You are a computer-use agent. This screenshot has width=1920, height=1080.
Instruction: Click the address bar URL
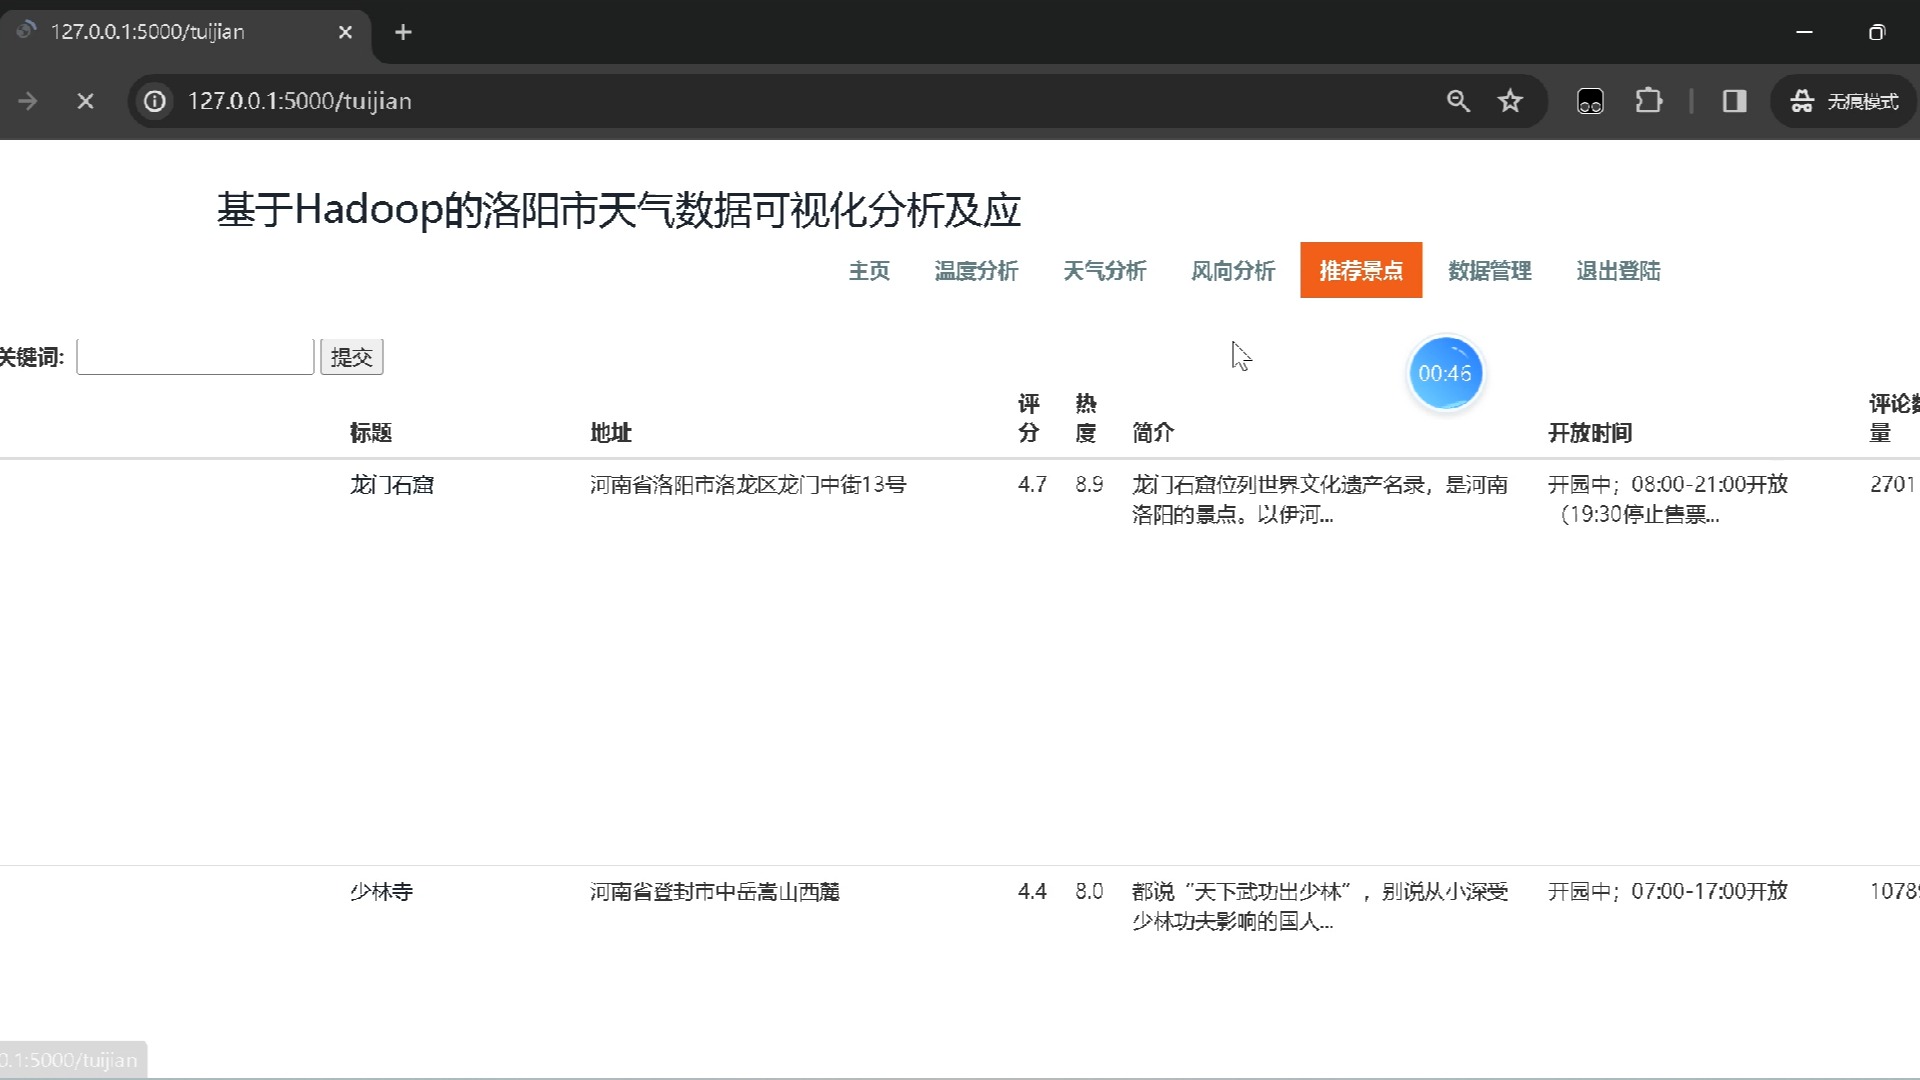coord(300,101)
